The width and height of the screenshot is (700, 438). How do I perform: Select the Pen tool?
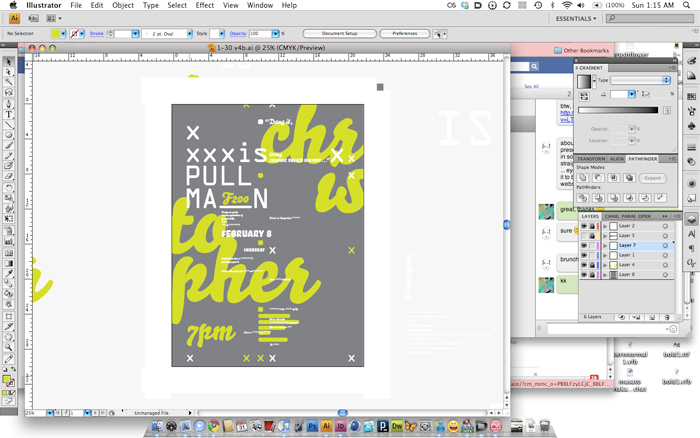coord(8,104)
